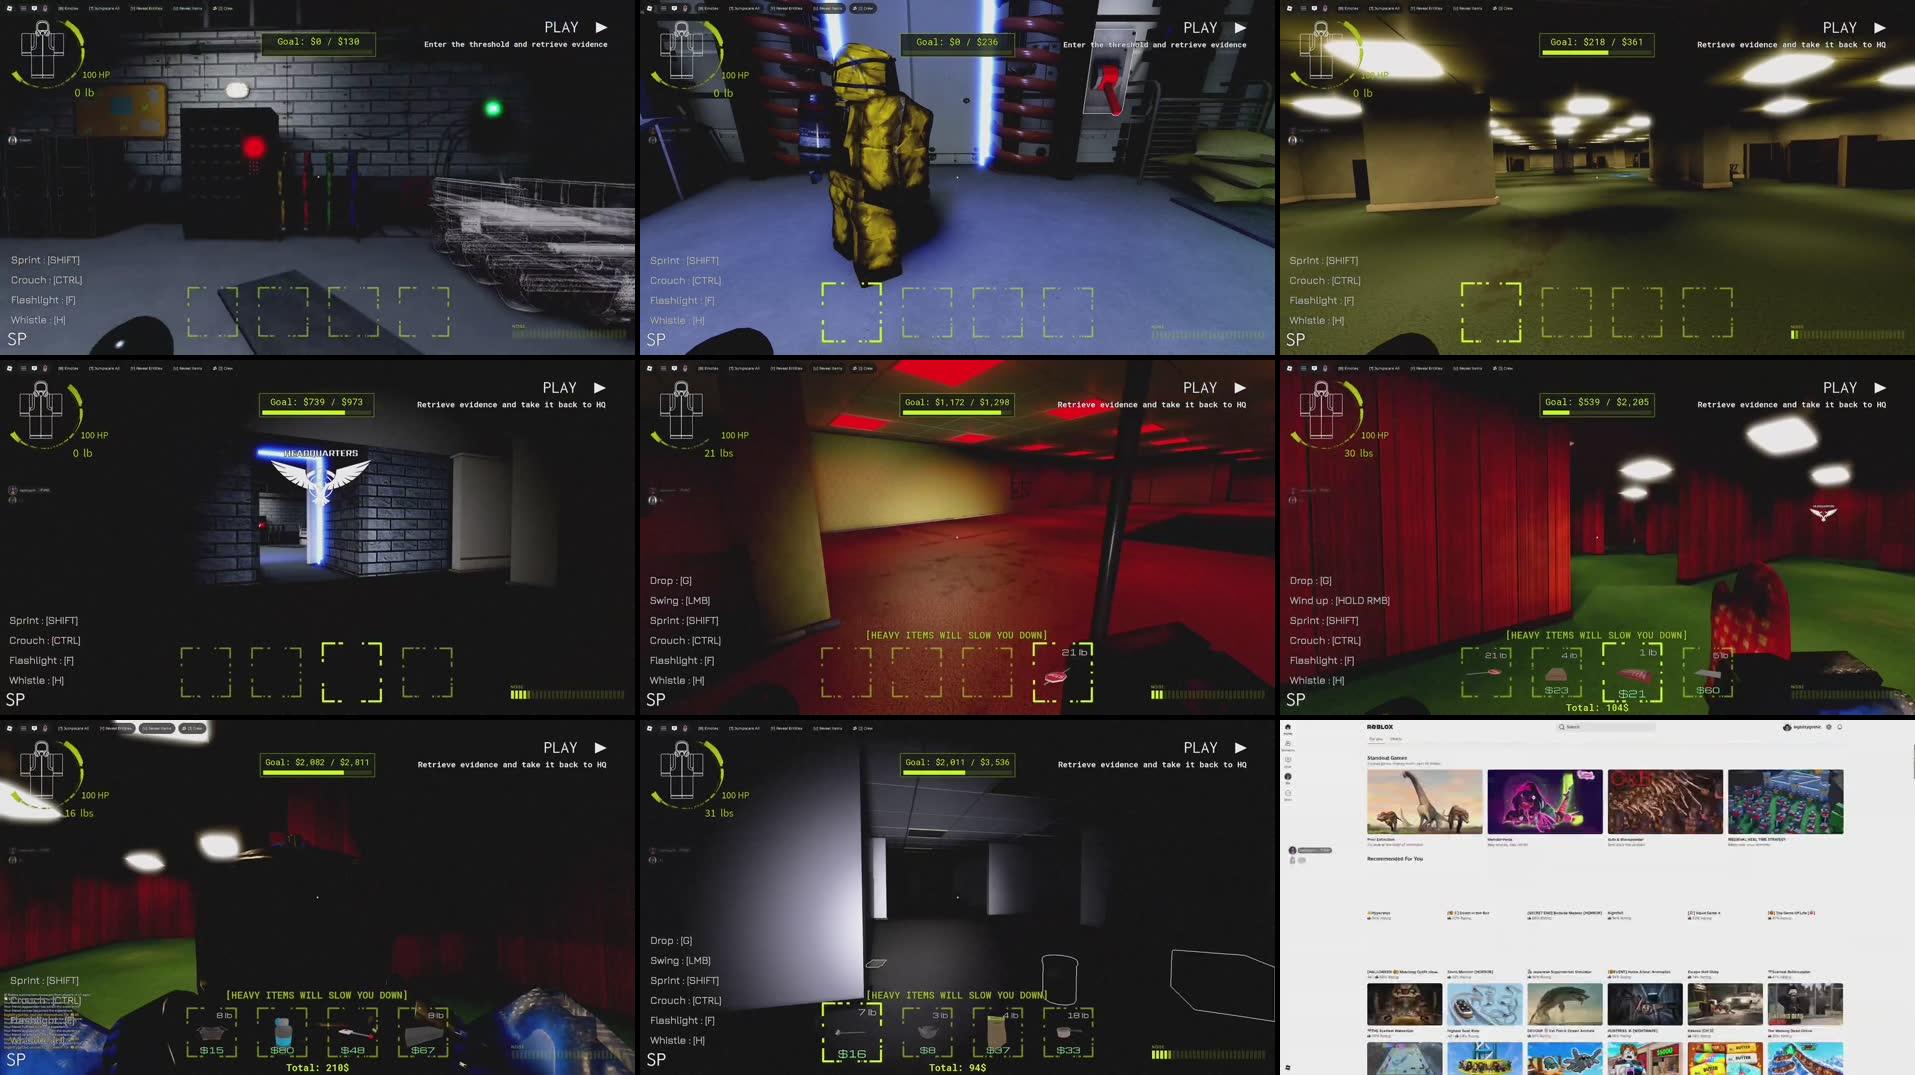
Task: Select the $80 blue bottle inventory slot
Action: click(x=282, y=1032)
